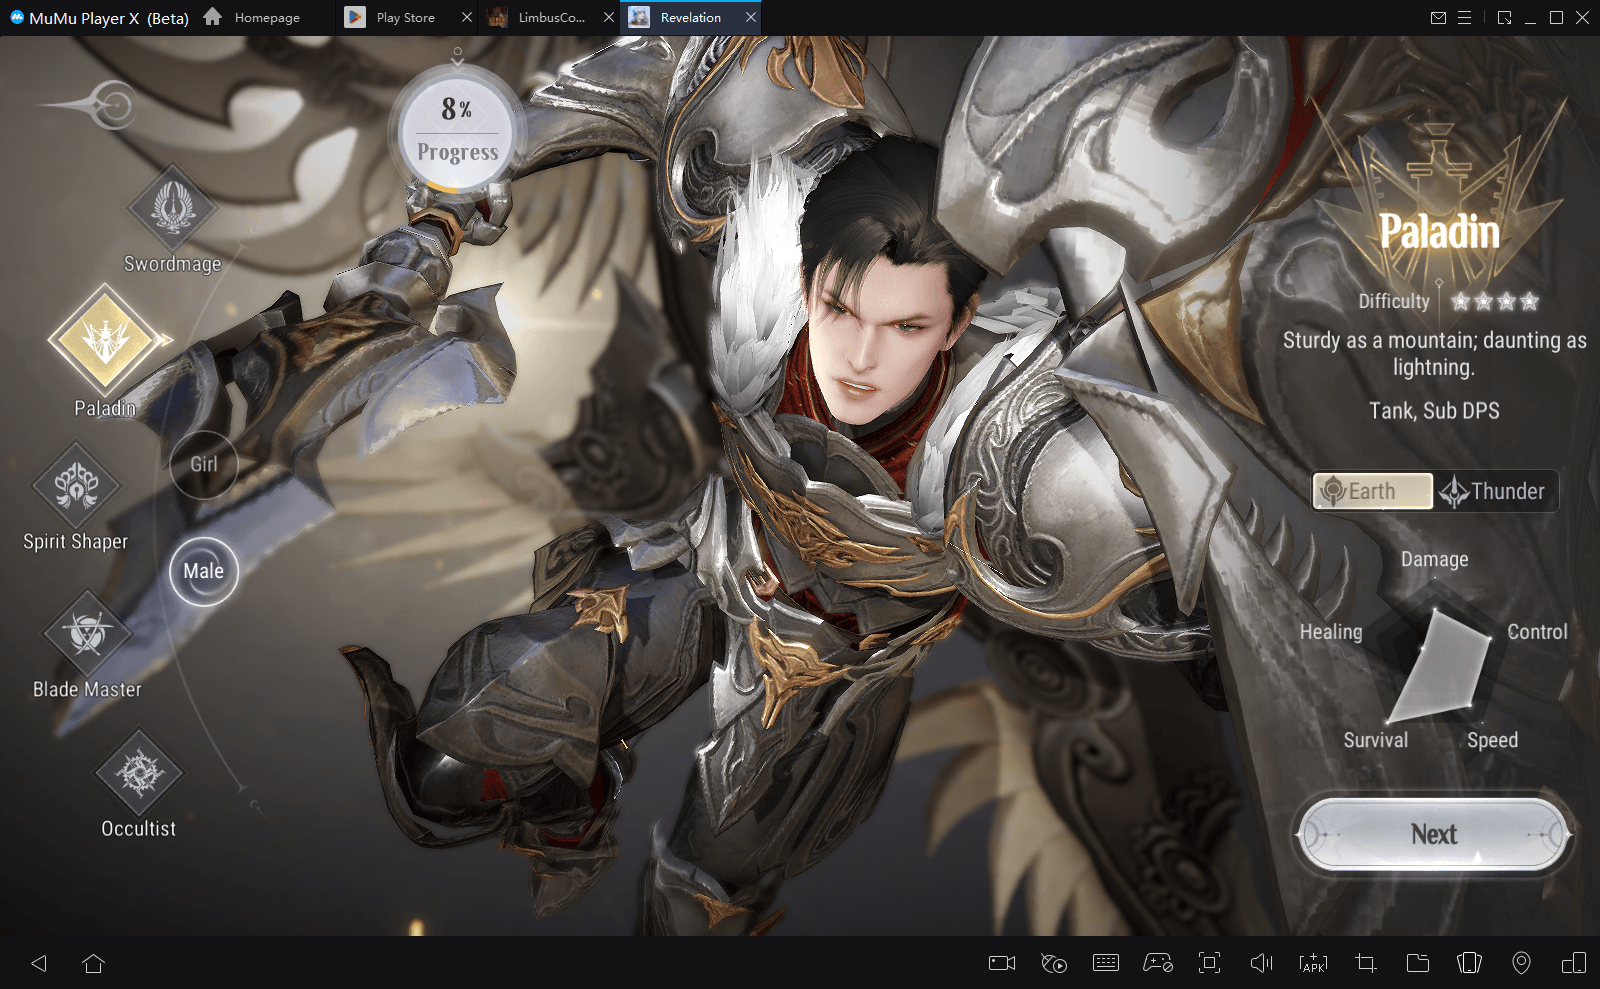The image size is (1600, 989).
Task: Open the shared folder icon
Action: [x=1418, y=963]
